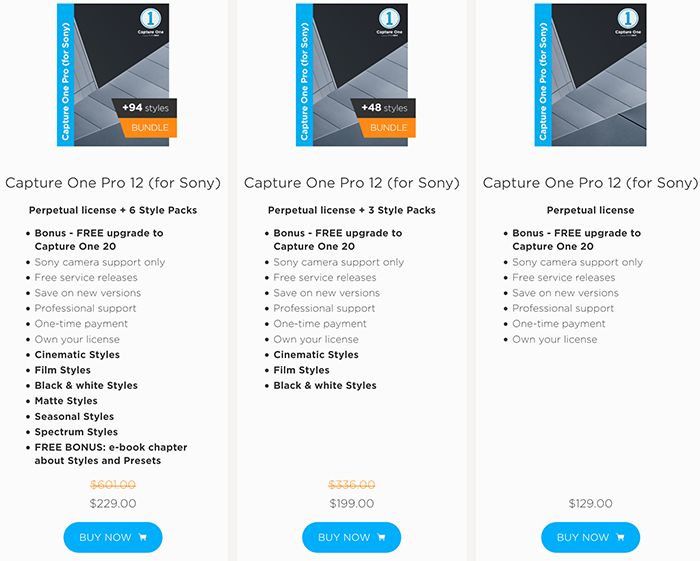Click the orange BUNDLE badge on the +94 styles box

pos(149,128)
